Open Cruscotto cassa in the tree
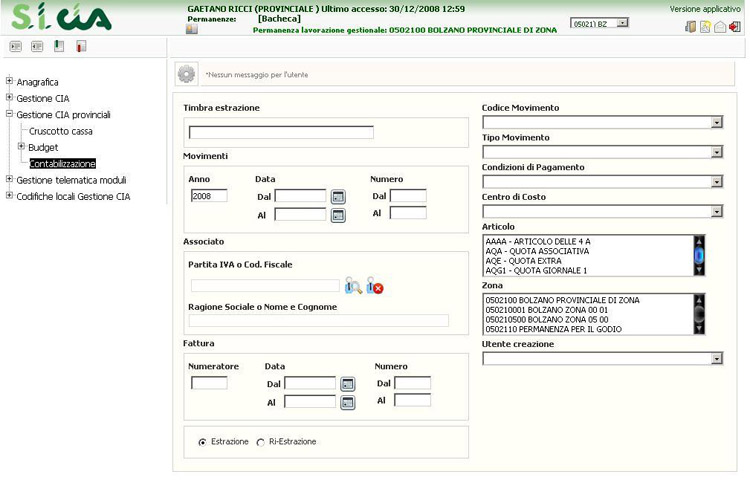This screenshot has height=480, width=750. coord(61,131)
